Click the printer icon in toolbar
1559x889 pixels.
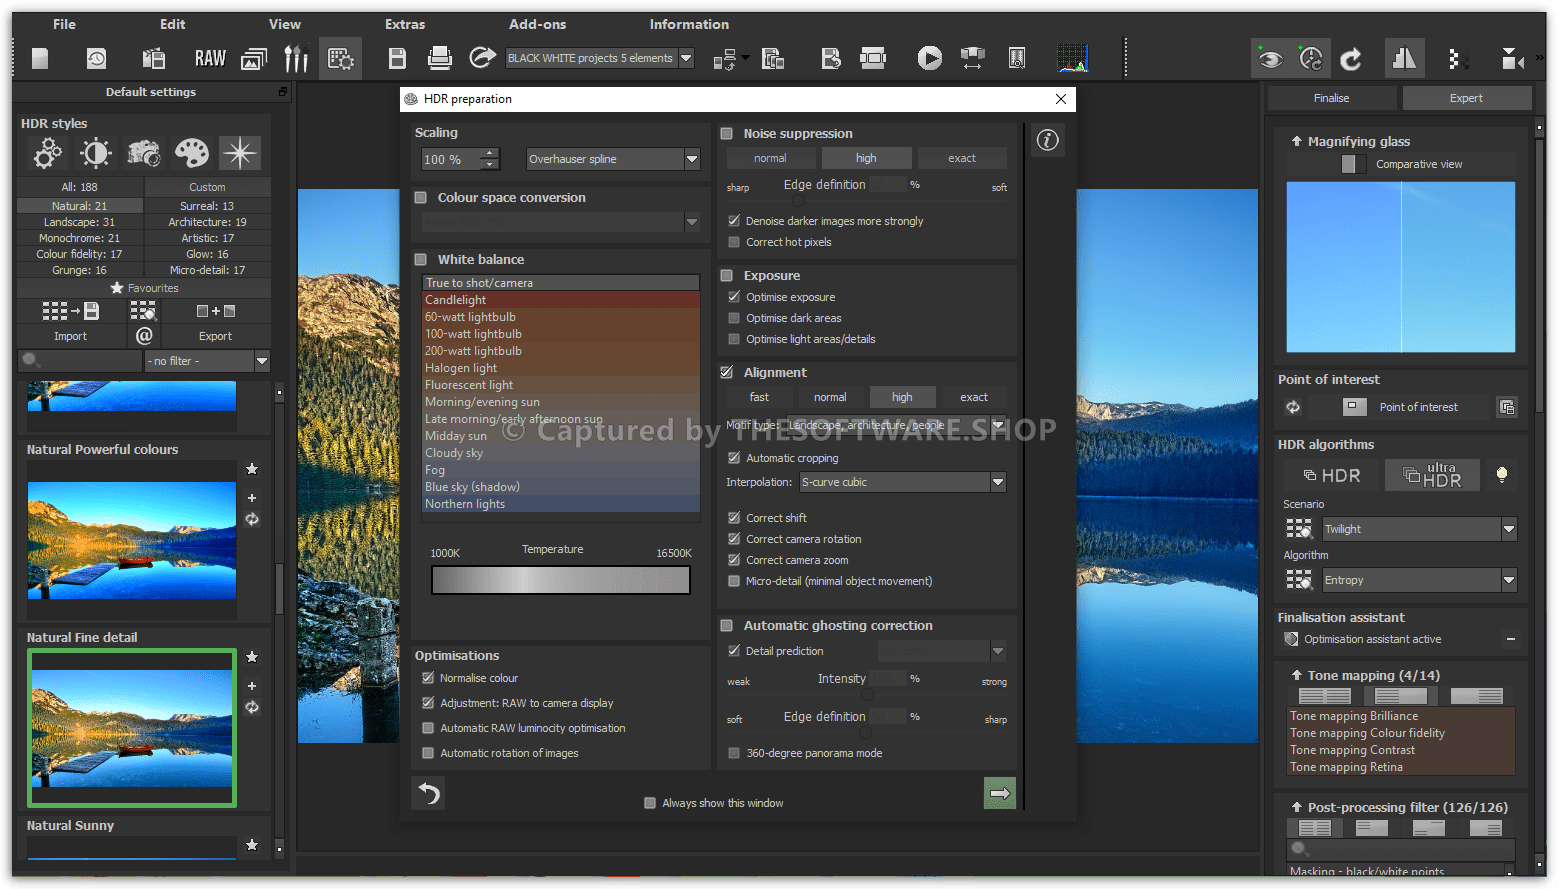click(x=439, y=59)
